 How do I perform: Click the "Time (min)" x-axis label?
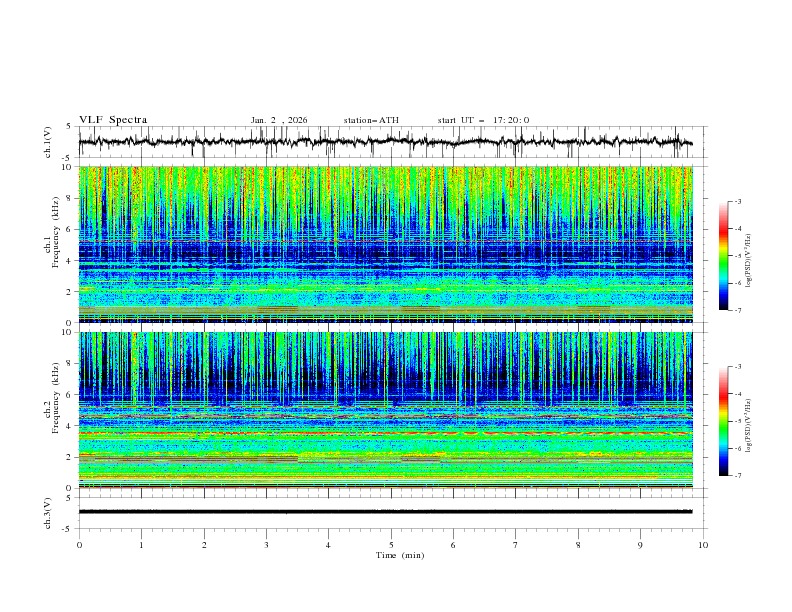(400, 555)
